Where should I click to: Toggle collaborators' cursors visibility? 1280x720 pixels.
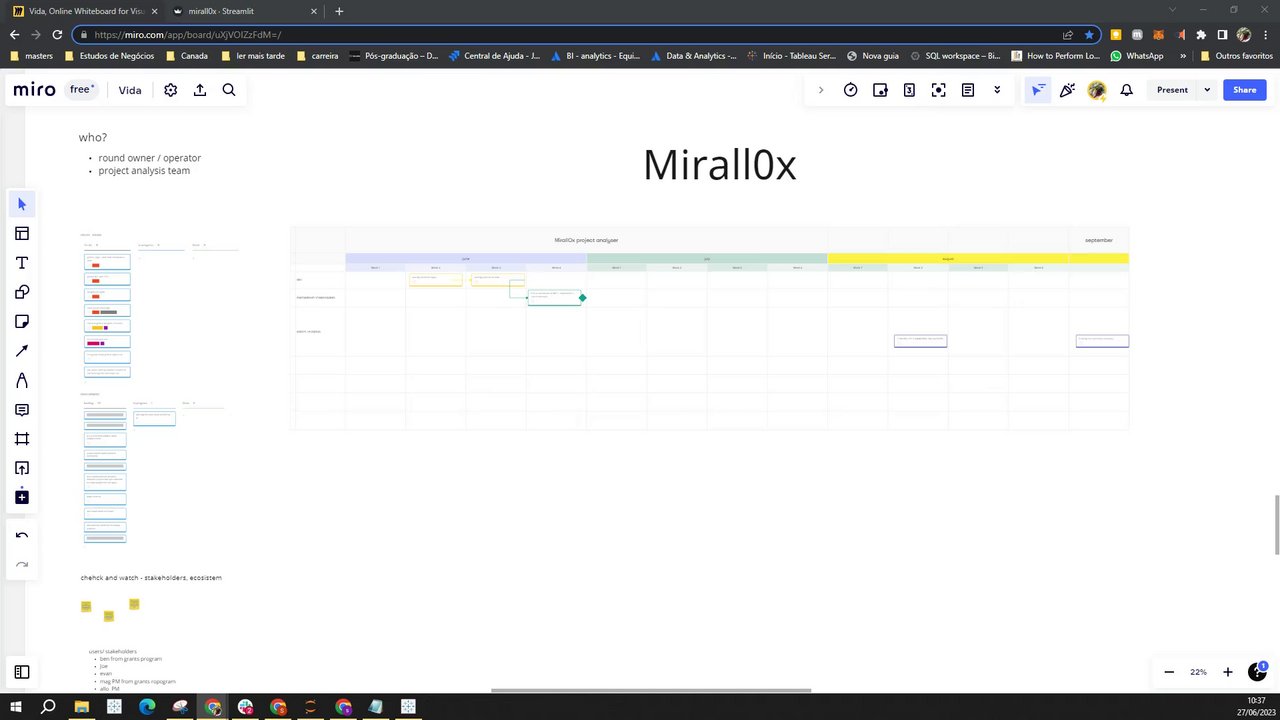tap(1038, 90)
